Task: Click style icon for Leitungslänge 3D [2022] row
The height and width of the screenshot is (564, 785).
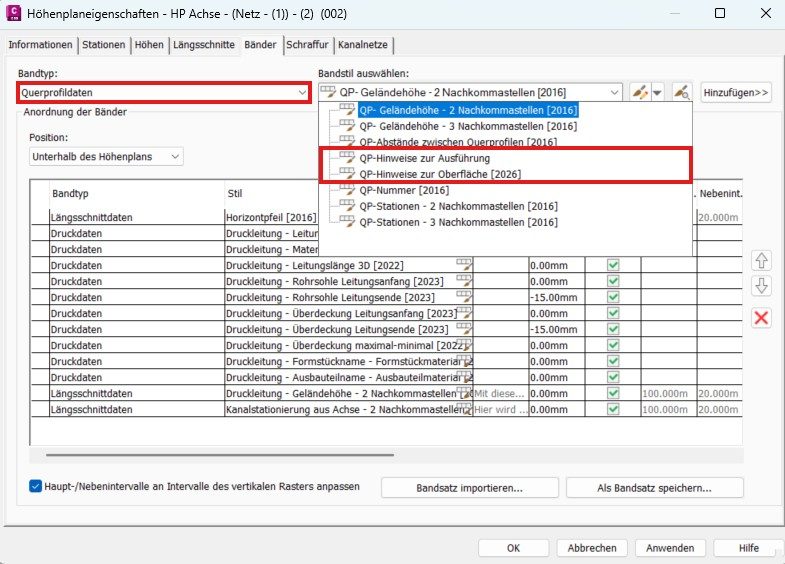Action: click(464, 264)
